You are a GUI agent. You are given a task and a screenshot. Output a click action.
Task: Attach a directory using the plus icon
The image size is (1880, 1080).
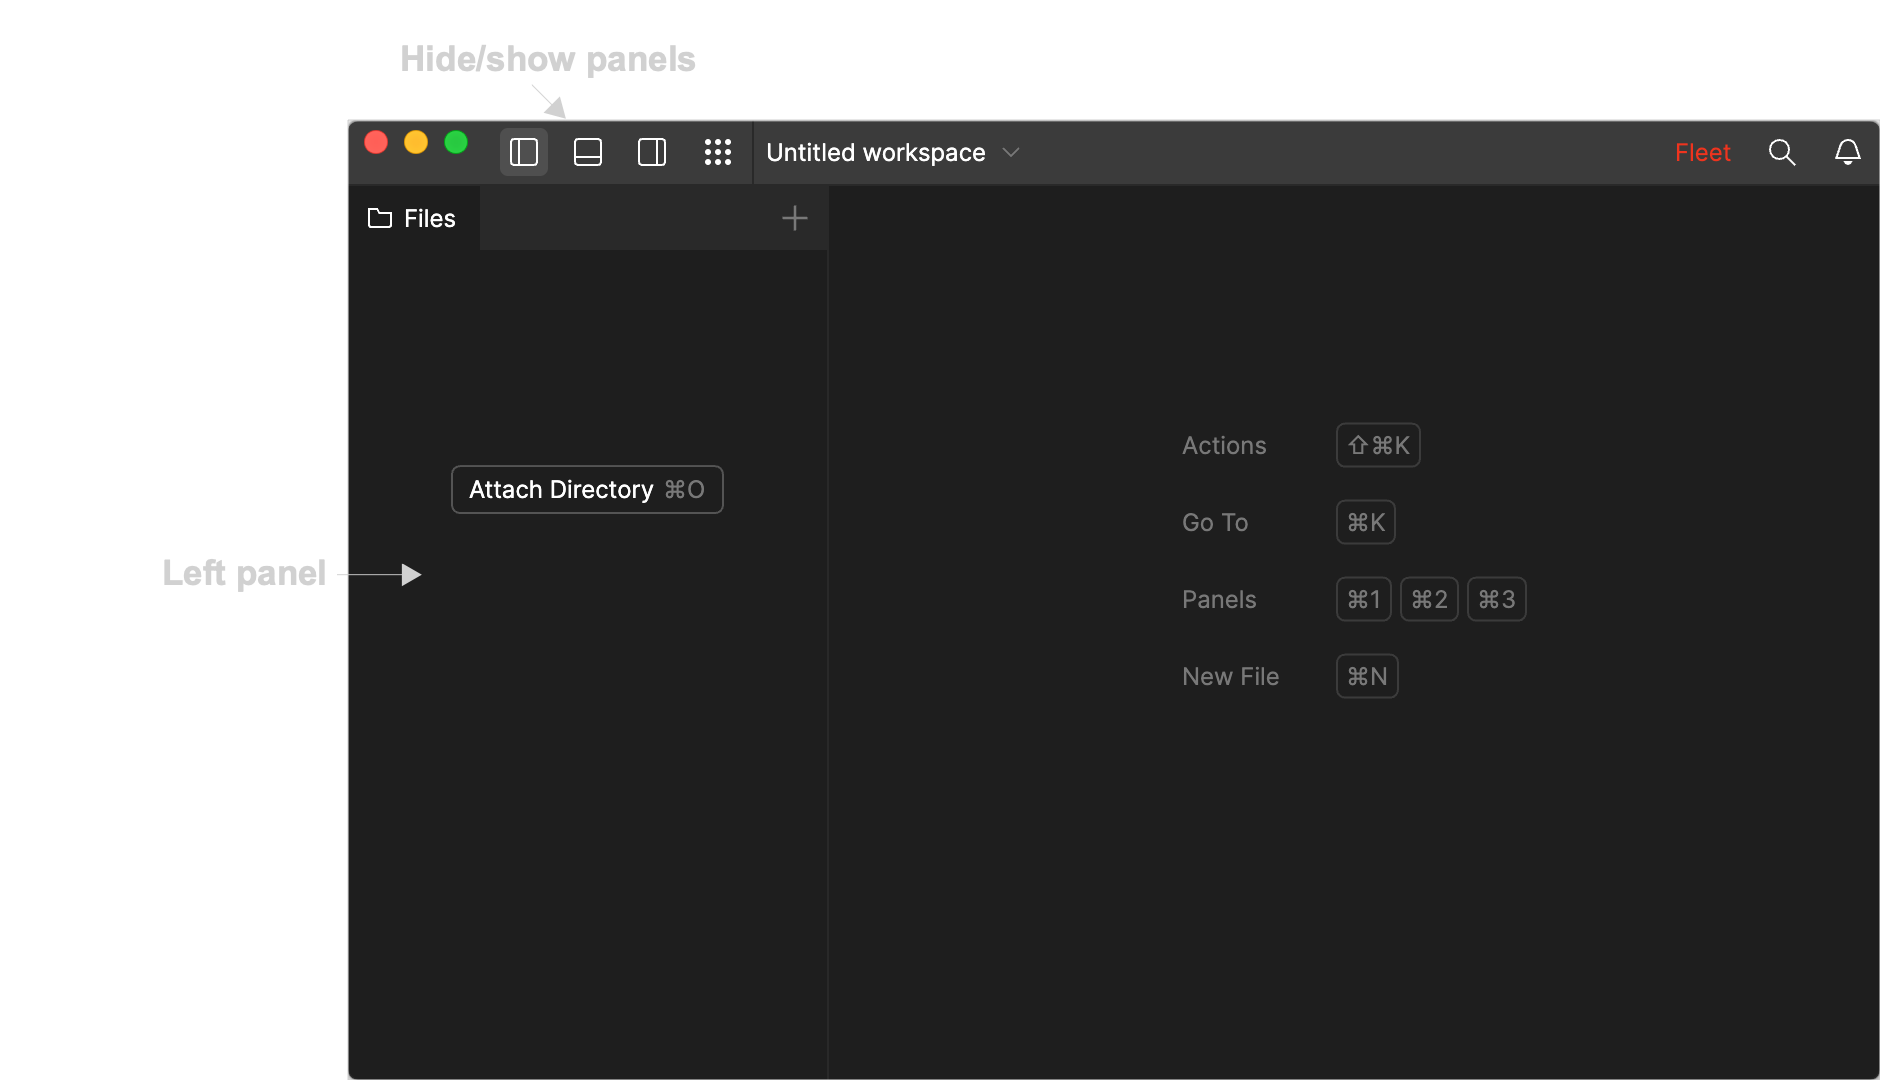pos(793,217)
